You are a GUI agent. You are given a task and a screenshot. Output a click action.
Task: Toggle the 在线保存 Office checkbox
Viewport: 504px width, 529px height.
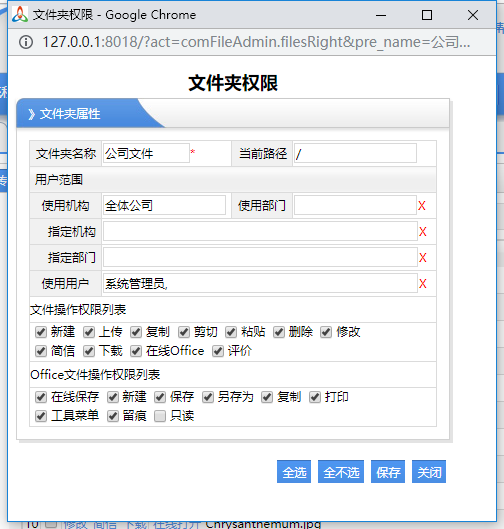pos(41,397)
